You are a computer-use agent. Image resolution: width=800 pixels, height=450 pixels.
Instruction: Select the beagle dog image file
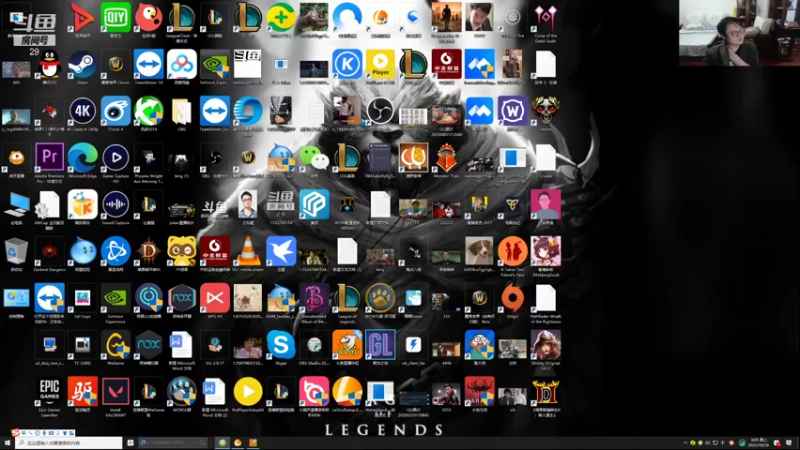(479, 251)
